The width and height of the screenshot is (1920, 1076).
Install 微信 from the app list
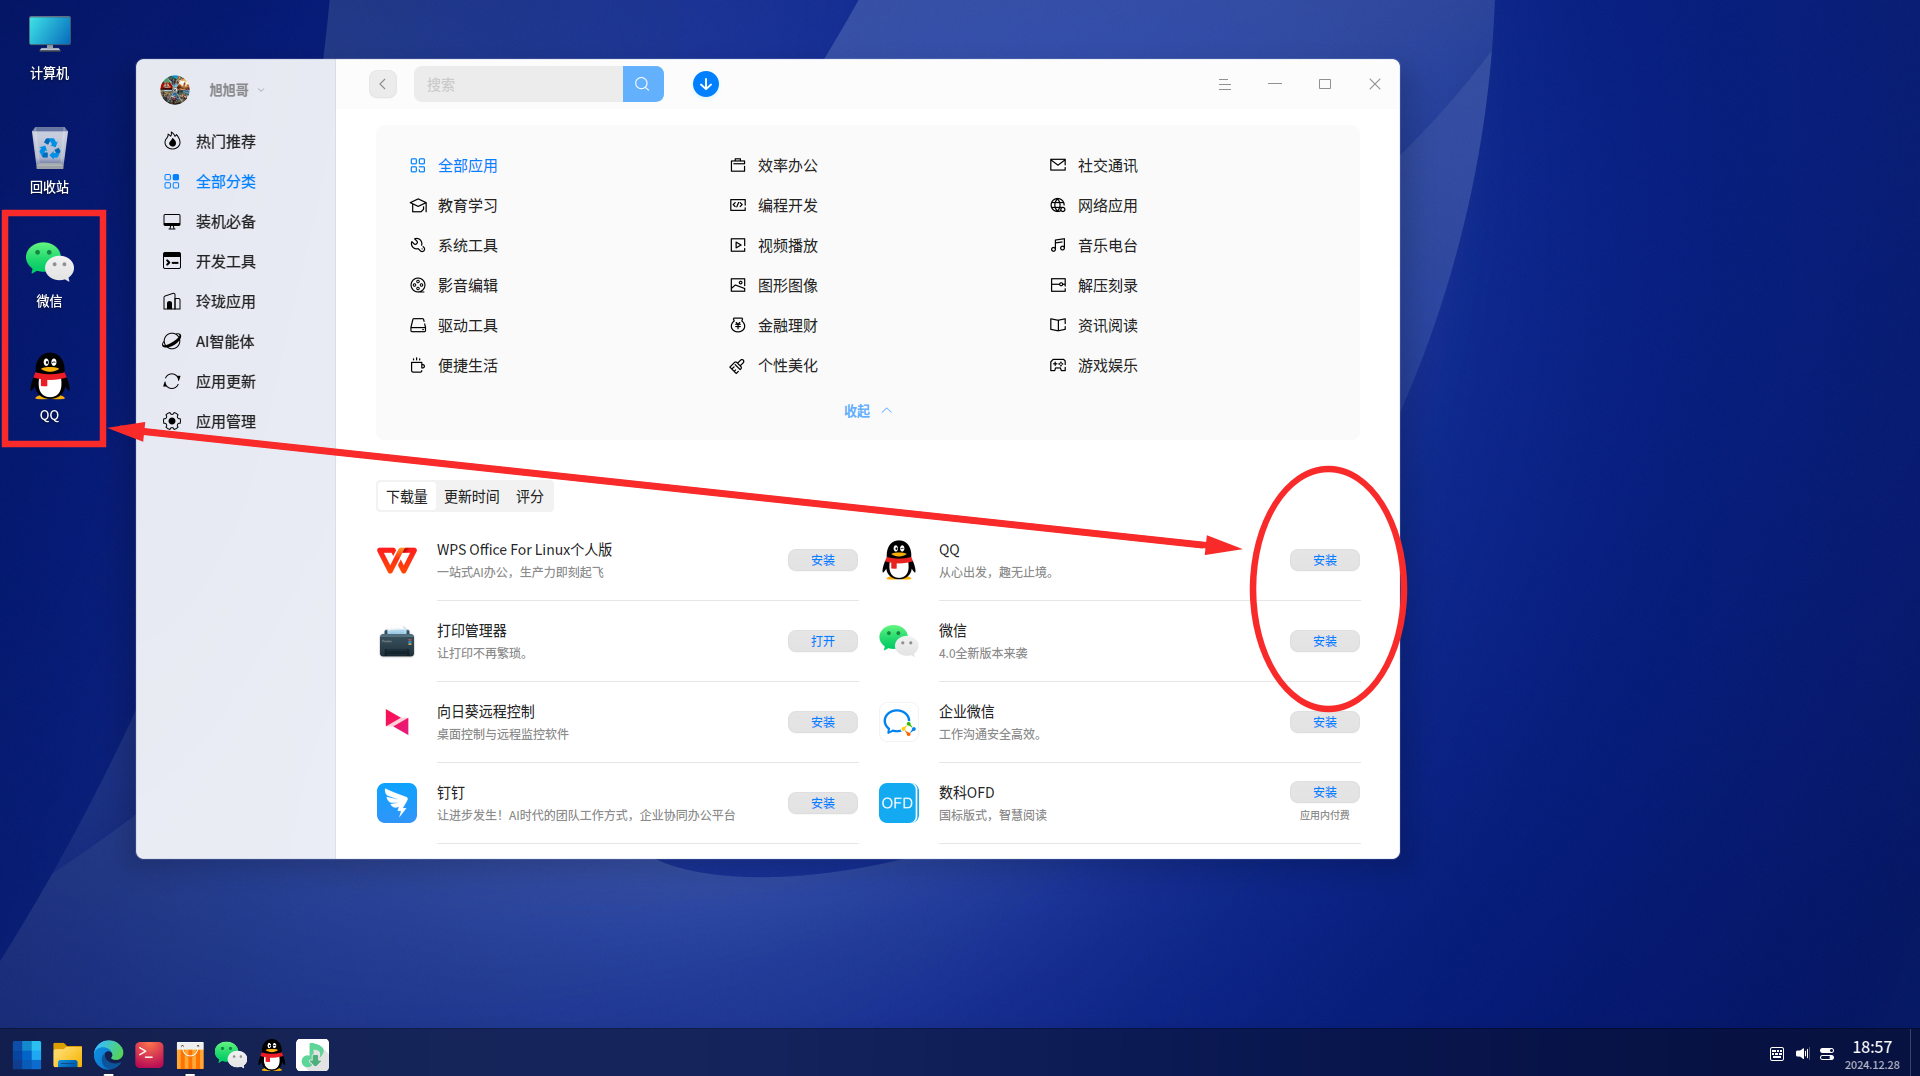click(x=1325, y=641)
